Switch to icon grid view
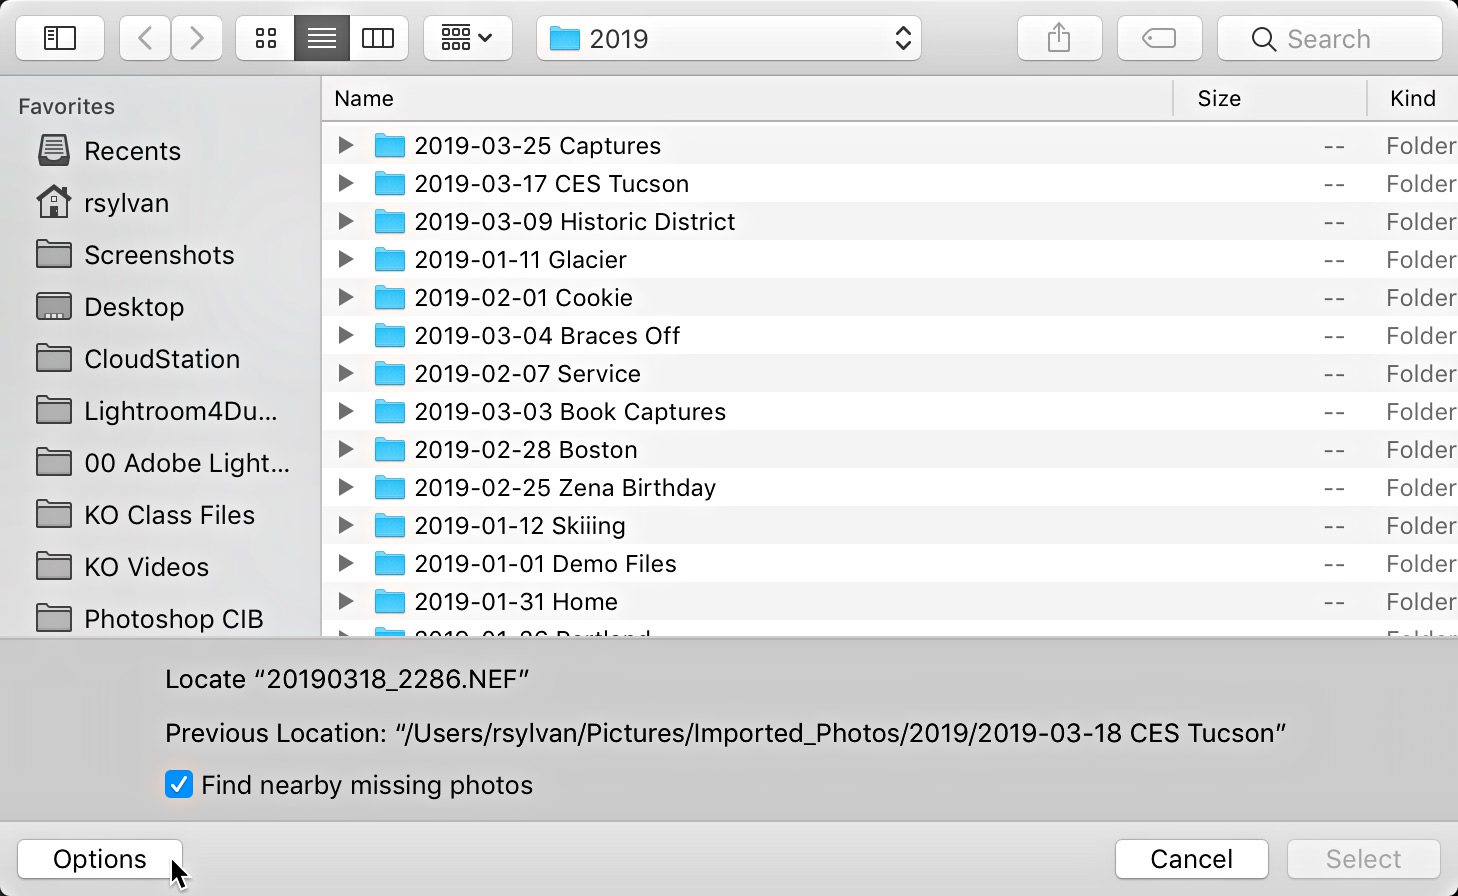This screenshot has height=896, width=1458. (x=264, y=38)
